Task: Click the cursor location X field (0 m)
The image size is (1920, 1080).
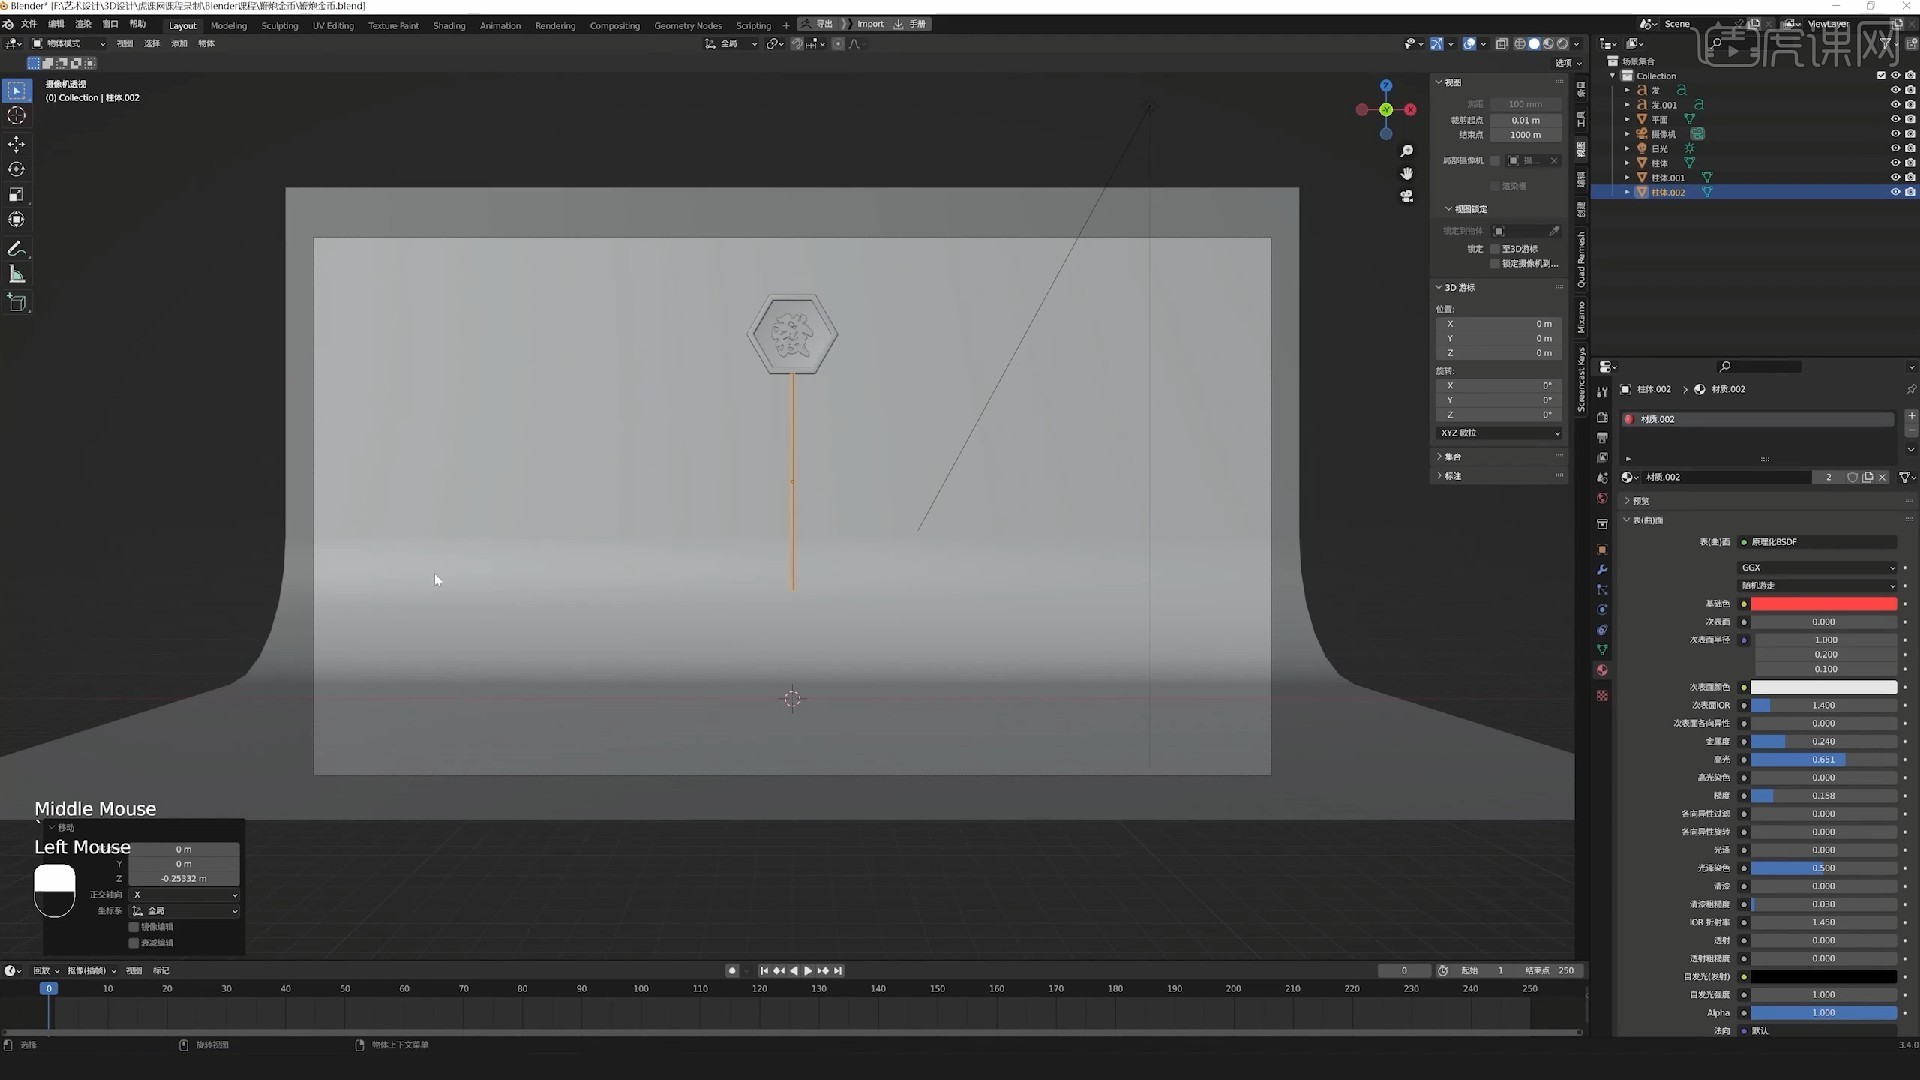Action: [1499, 324]
